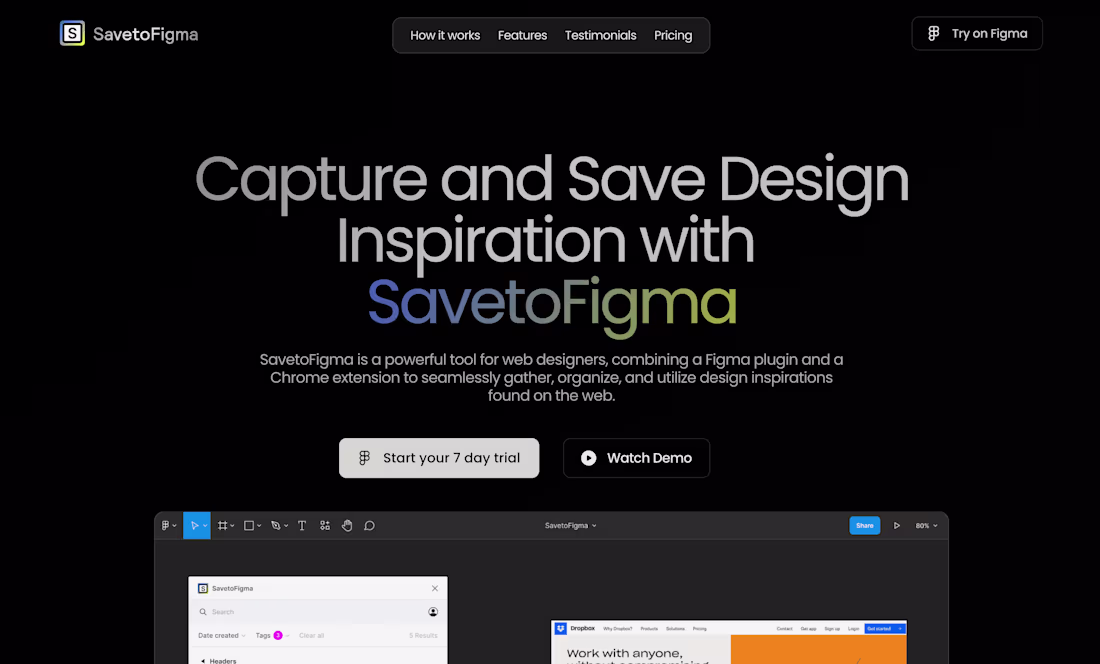Select the Pen tool
This screenshot has height=664, width=1100.
[x=276, y=525]
